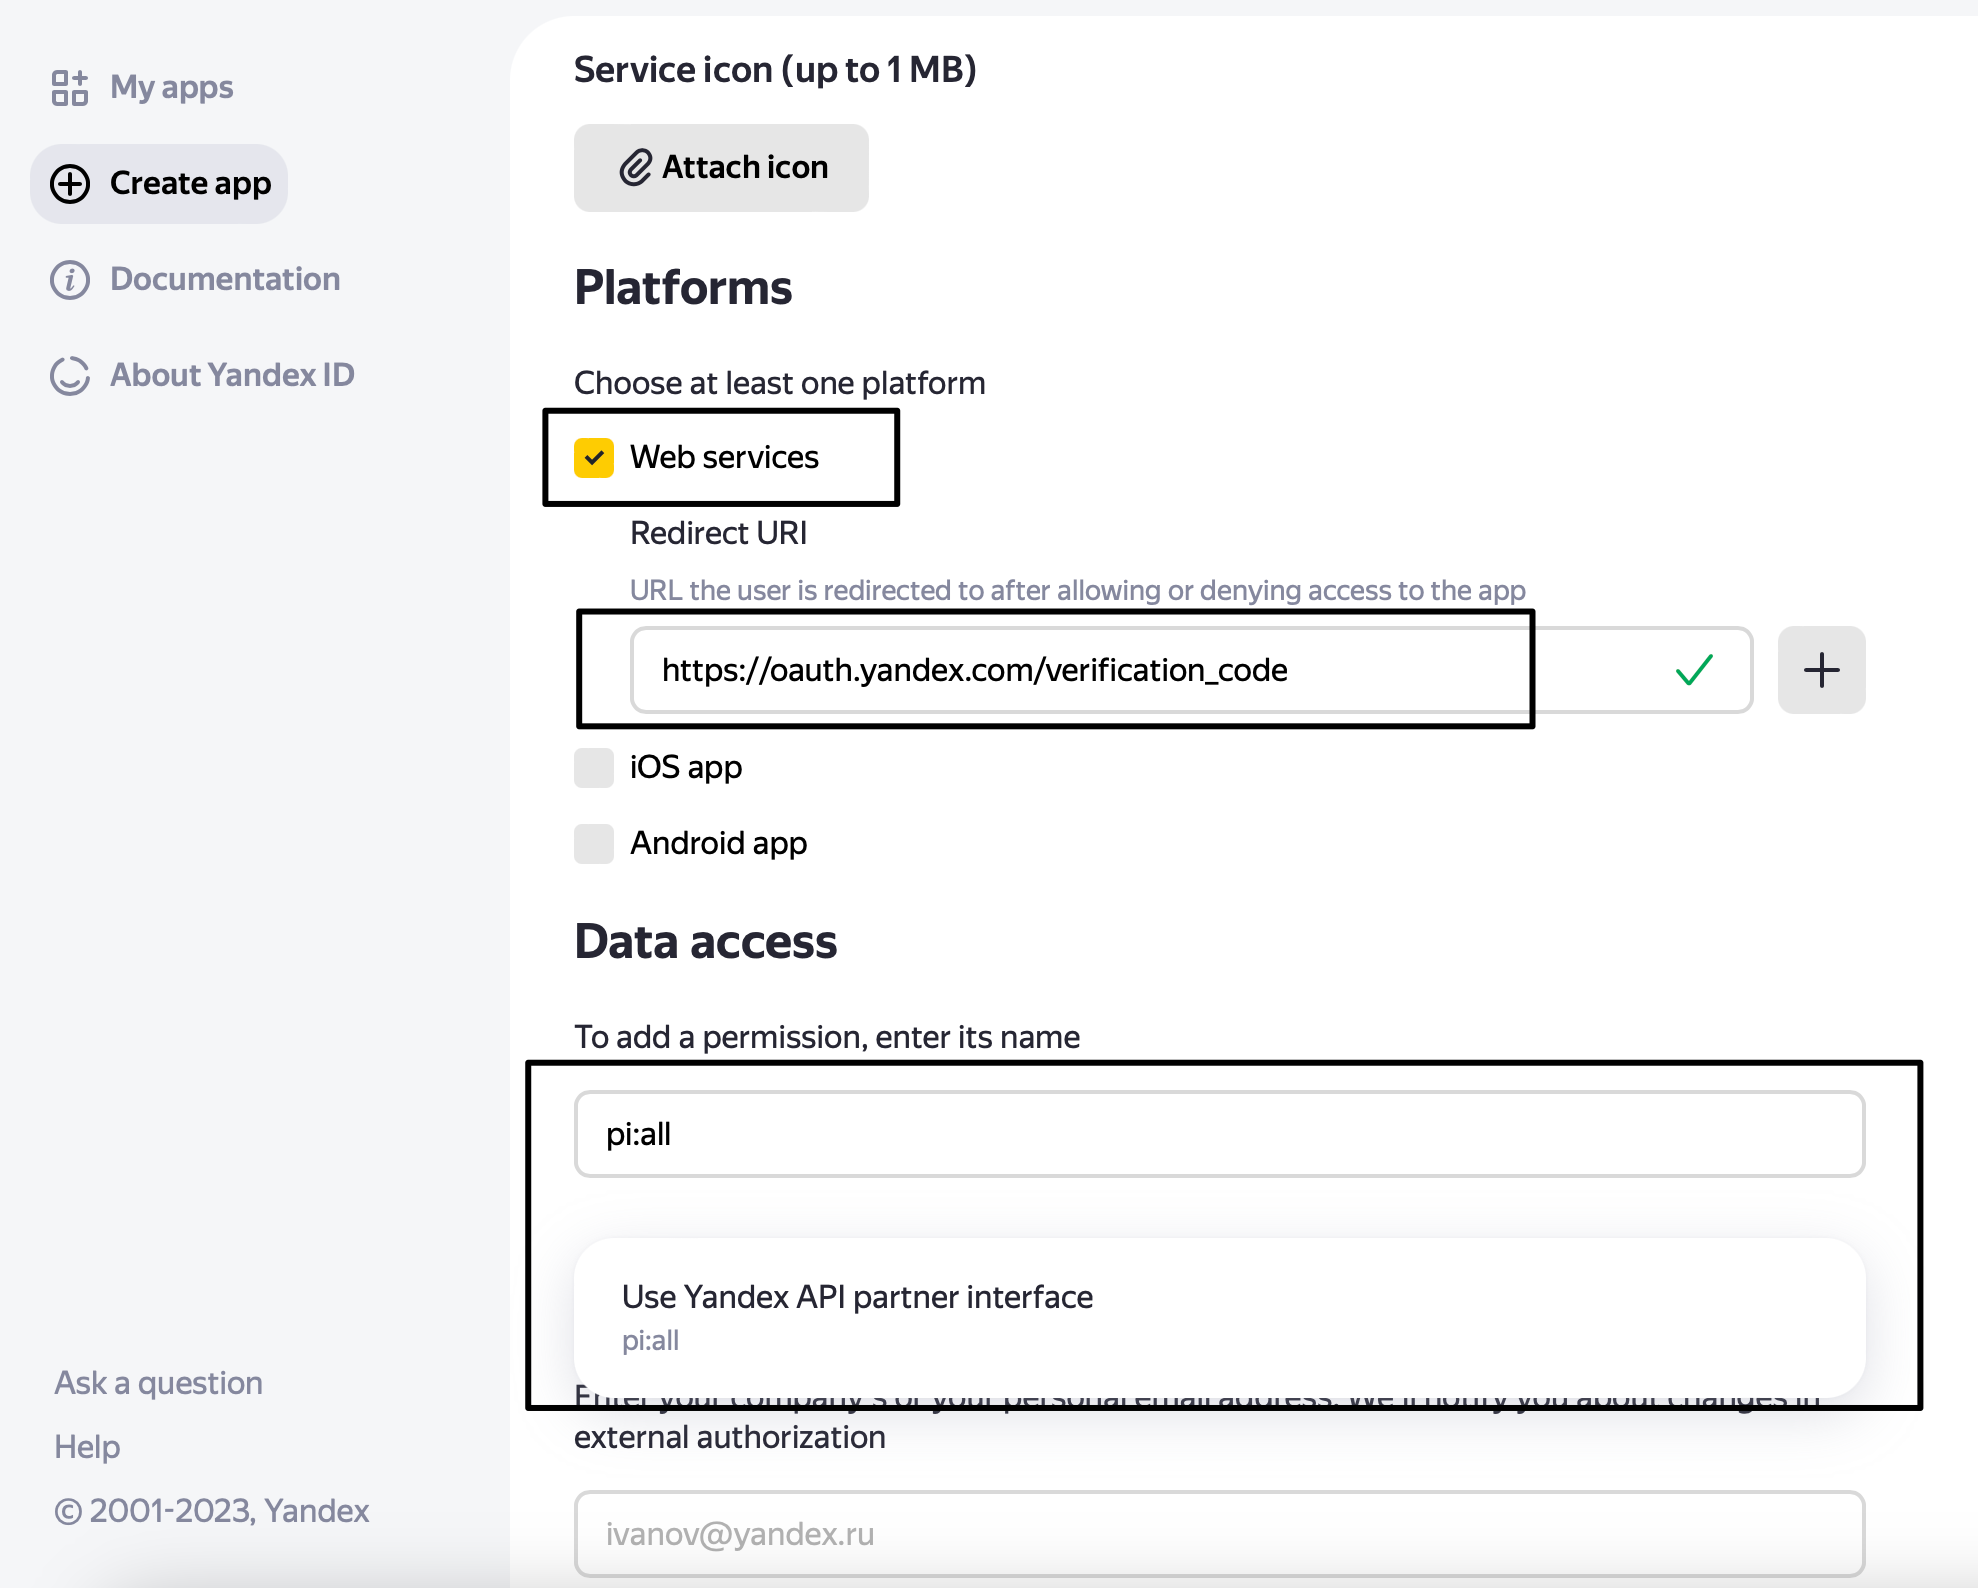Click the Ask a question link
1978x1588 pixels.
(x=158, y=1383)
